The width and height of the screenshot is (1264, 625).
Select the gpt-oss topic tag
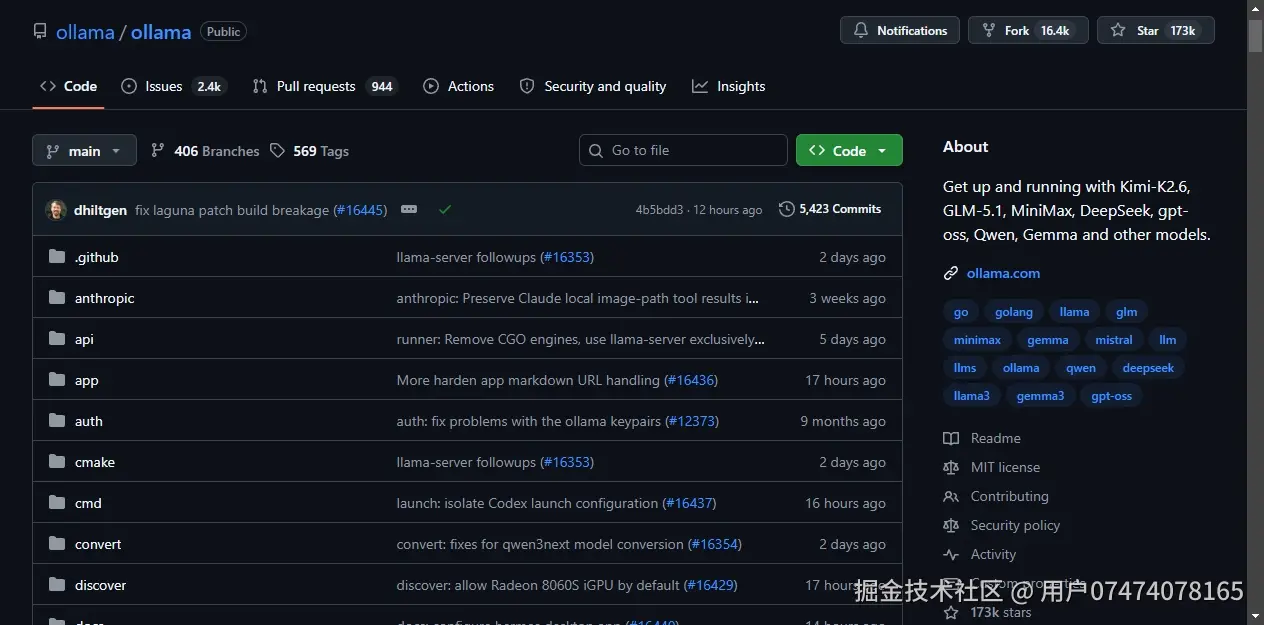[x=1112, y=396]
